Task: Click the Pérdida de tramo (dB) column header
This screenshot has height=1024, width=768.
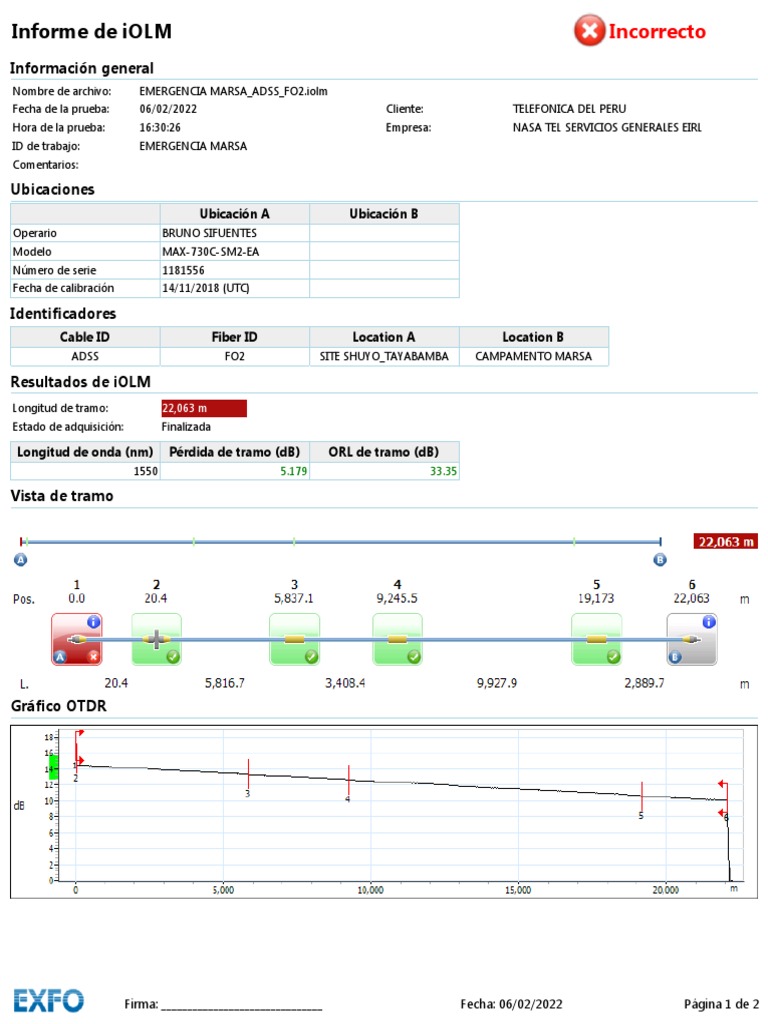Action: tap(234, 452)
